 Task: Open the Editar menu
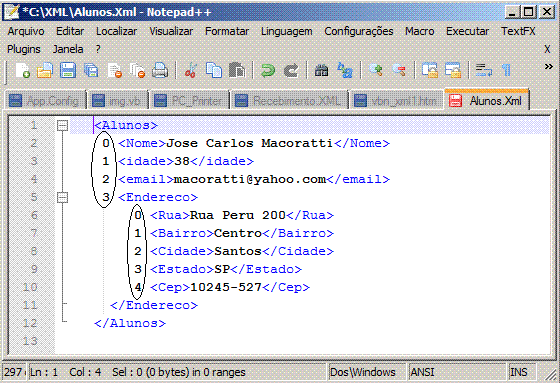point(70,31)
